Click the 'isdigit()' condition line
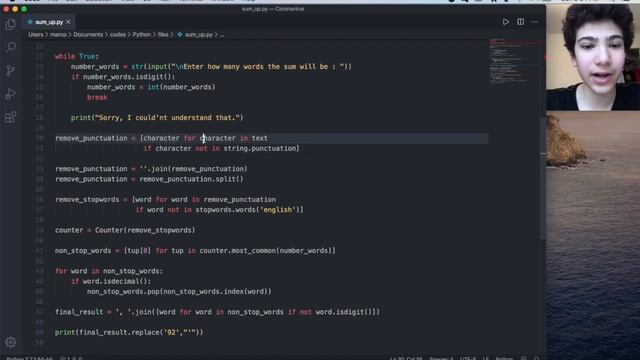640x360 pixels. pos(123,77)
